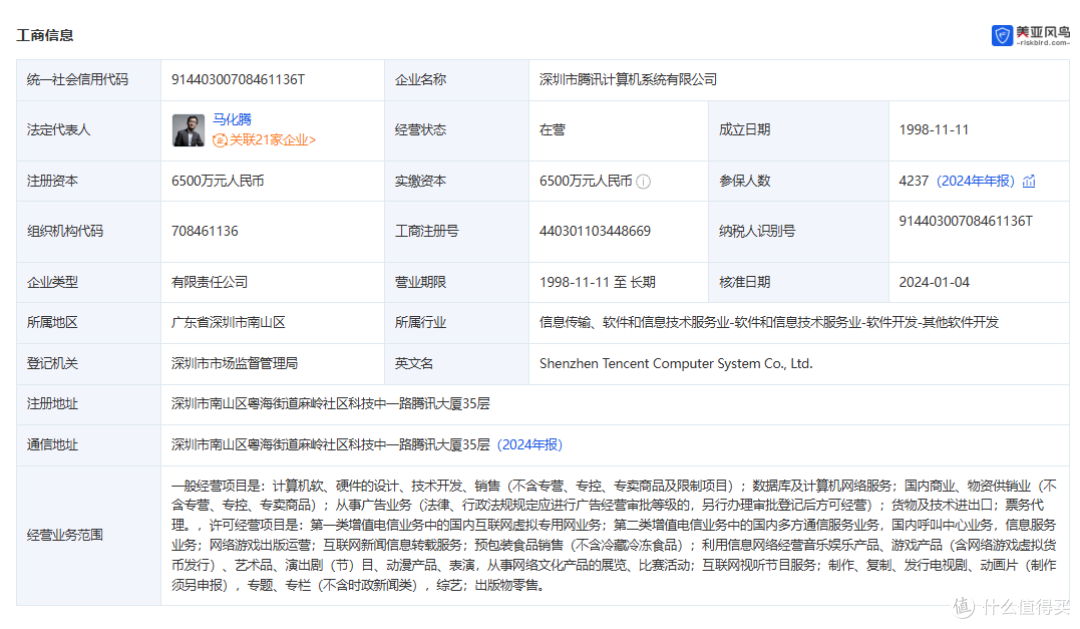Click registration authority 深圳市市场监督管理局
1080x629 pixels.
coord(234,363)
